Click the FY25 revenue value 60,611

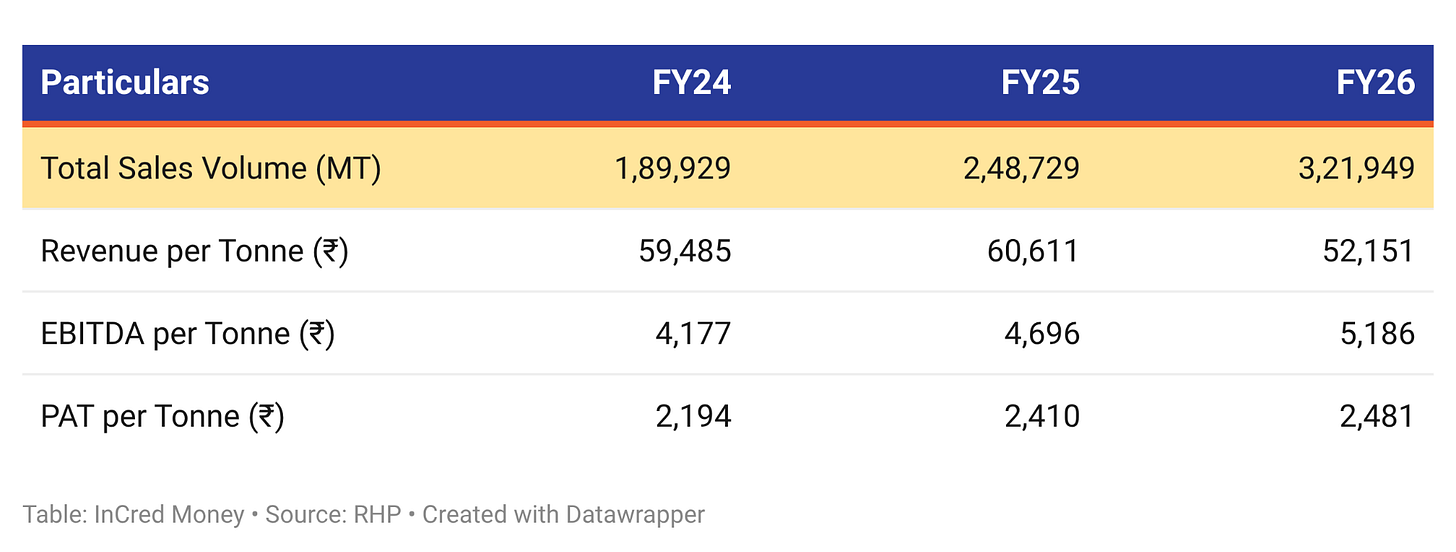[1033, 251]
